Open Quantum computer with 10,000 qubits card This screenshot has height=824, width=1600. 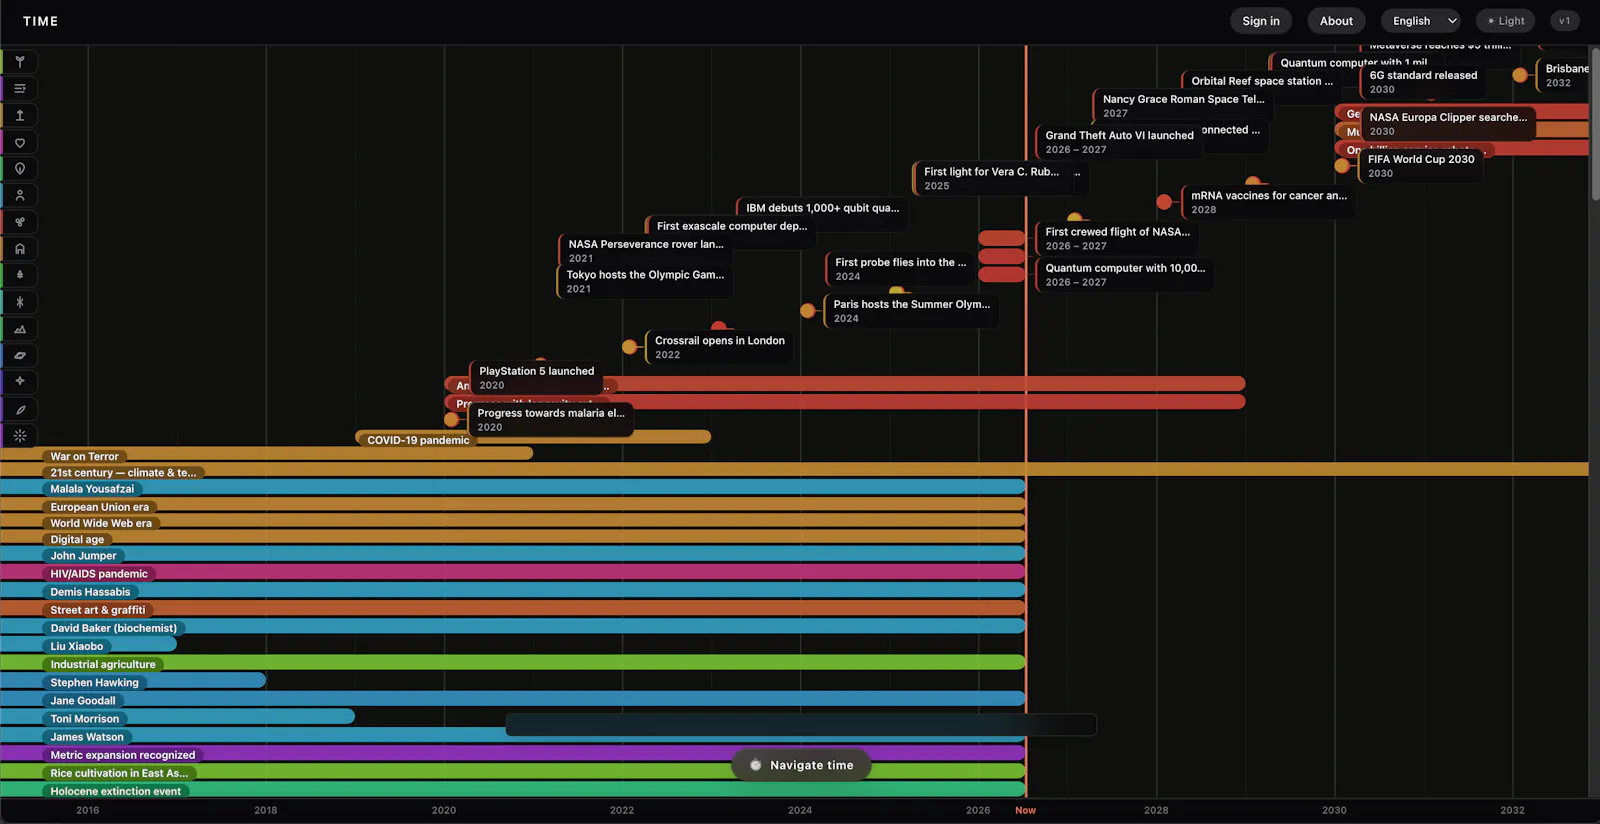(1125, 275)
